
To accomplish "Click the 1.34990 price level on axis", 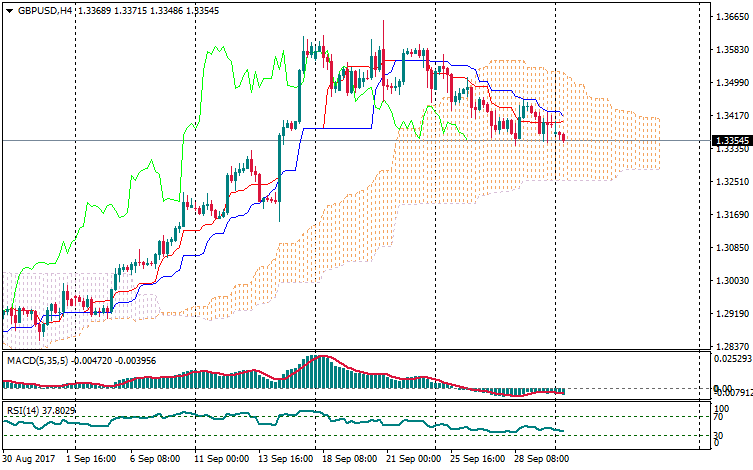I will click(728, 83).
